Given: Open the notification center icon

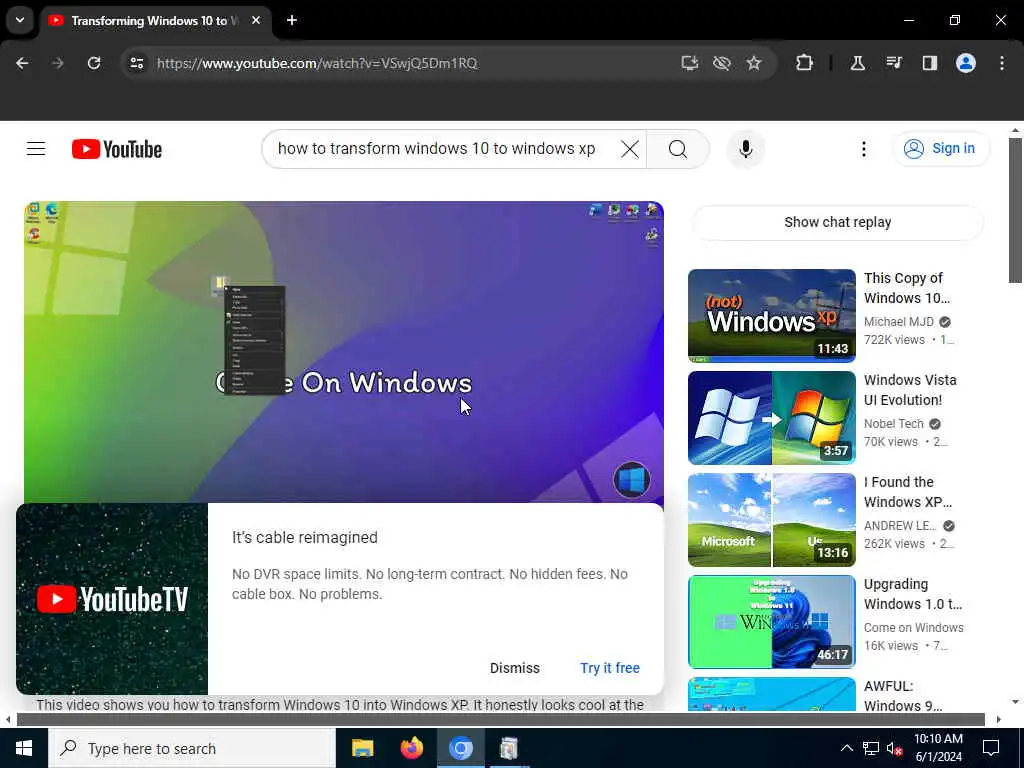Looking at the screenshot, I should click(x=991, y=748).
